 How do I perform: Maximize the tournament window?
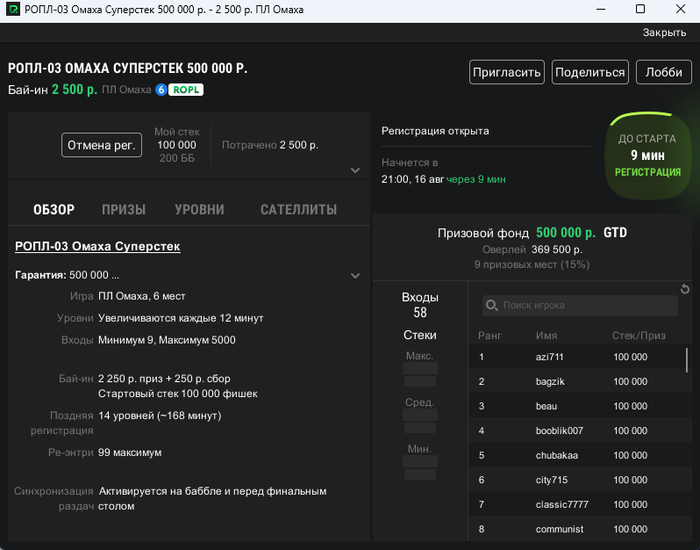coord(640,9)
